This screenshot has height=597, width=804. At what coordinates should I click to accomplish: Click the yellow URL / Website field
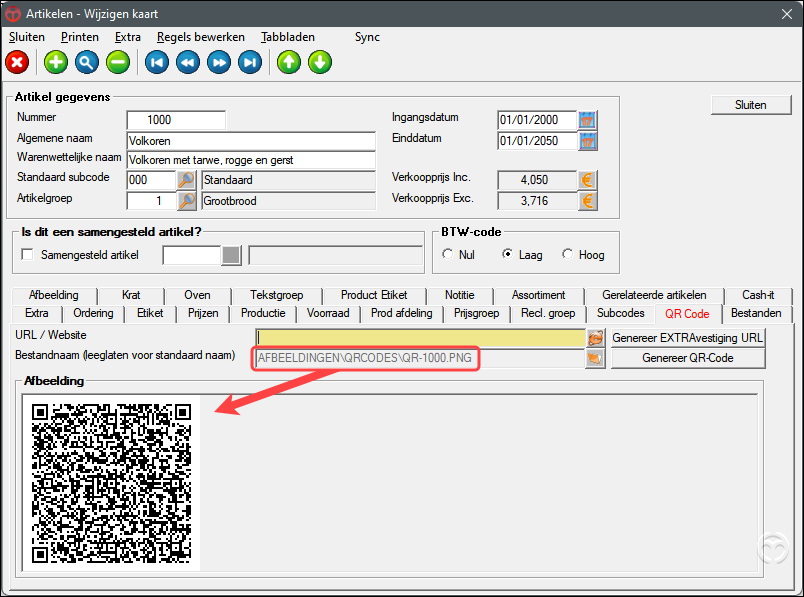click(420, 338)
